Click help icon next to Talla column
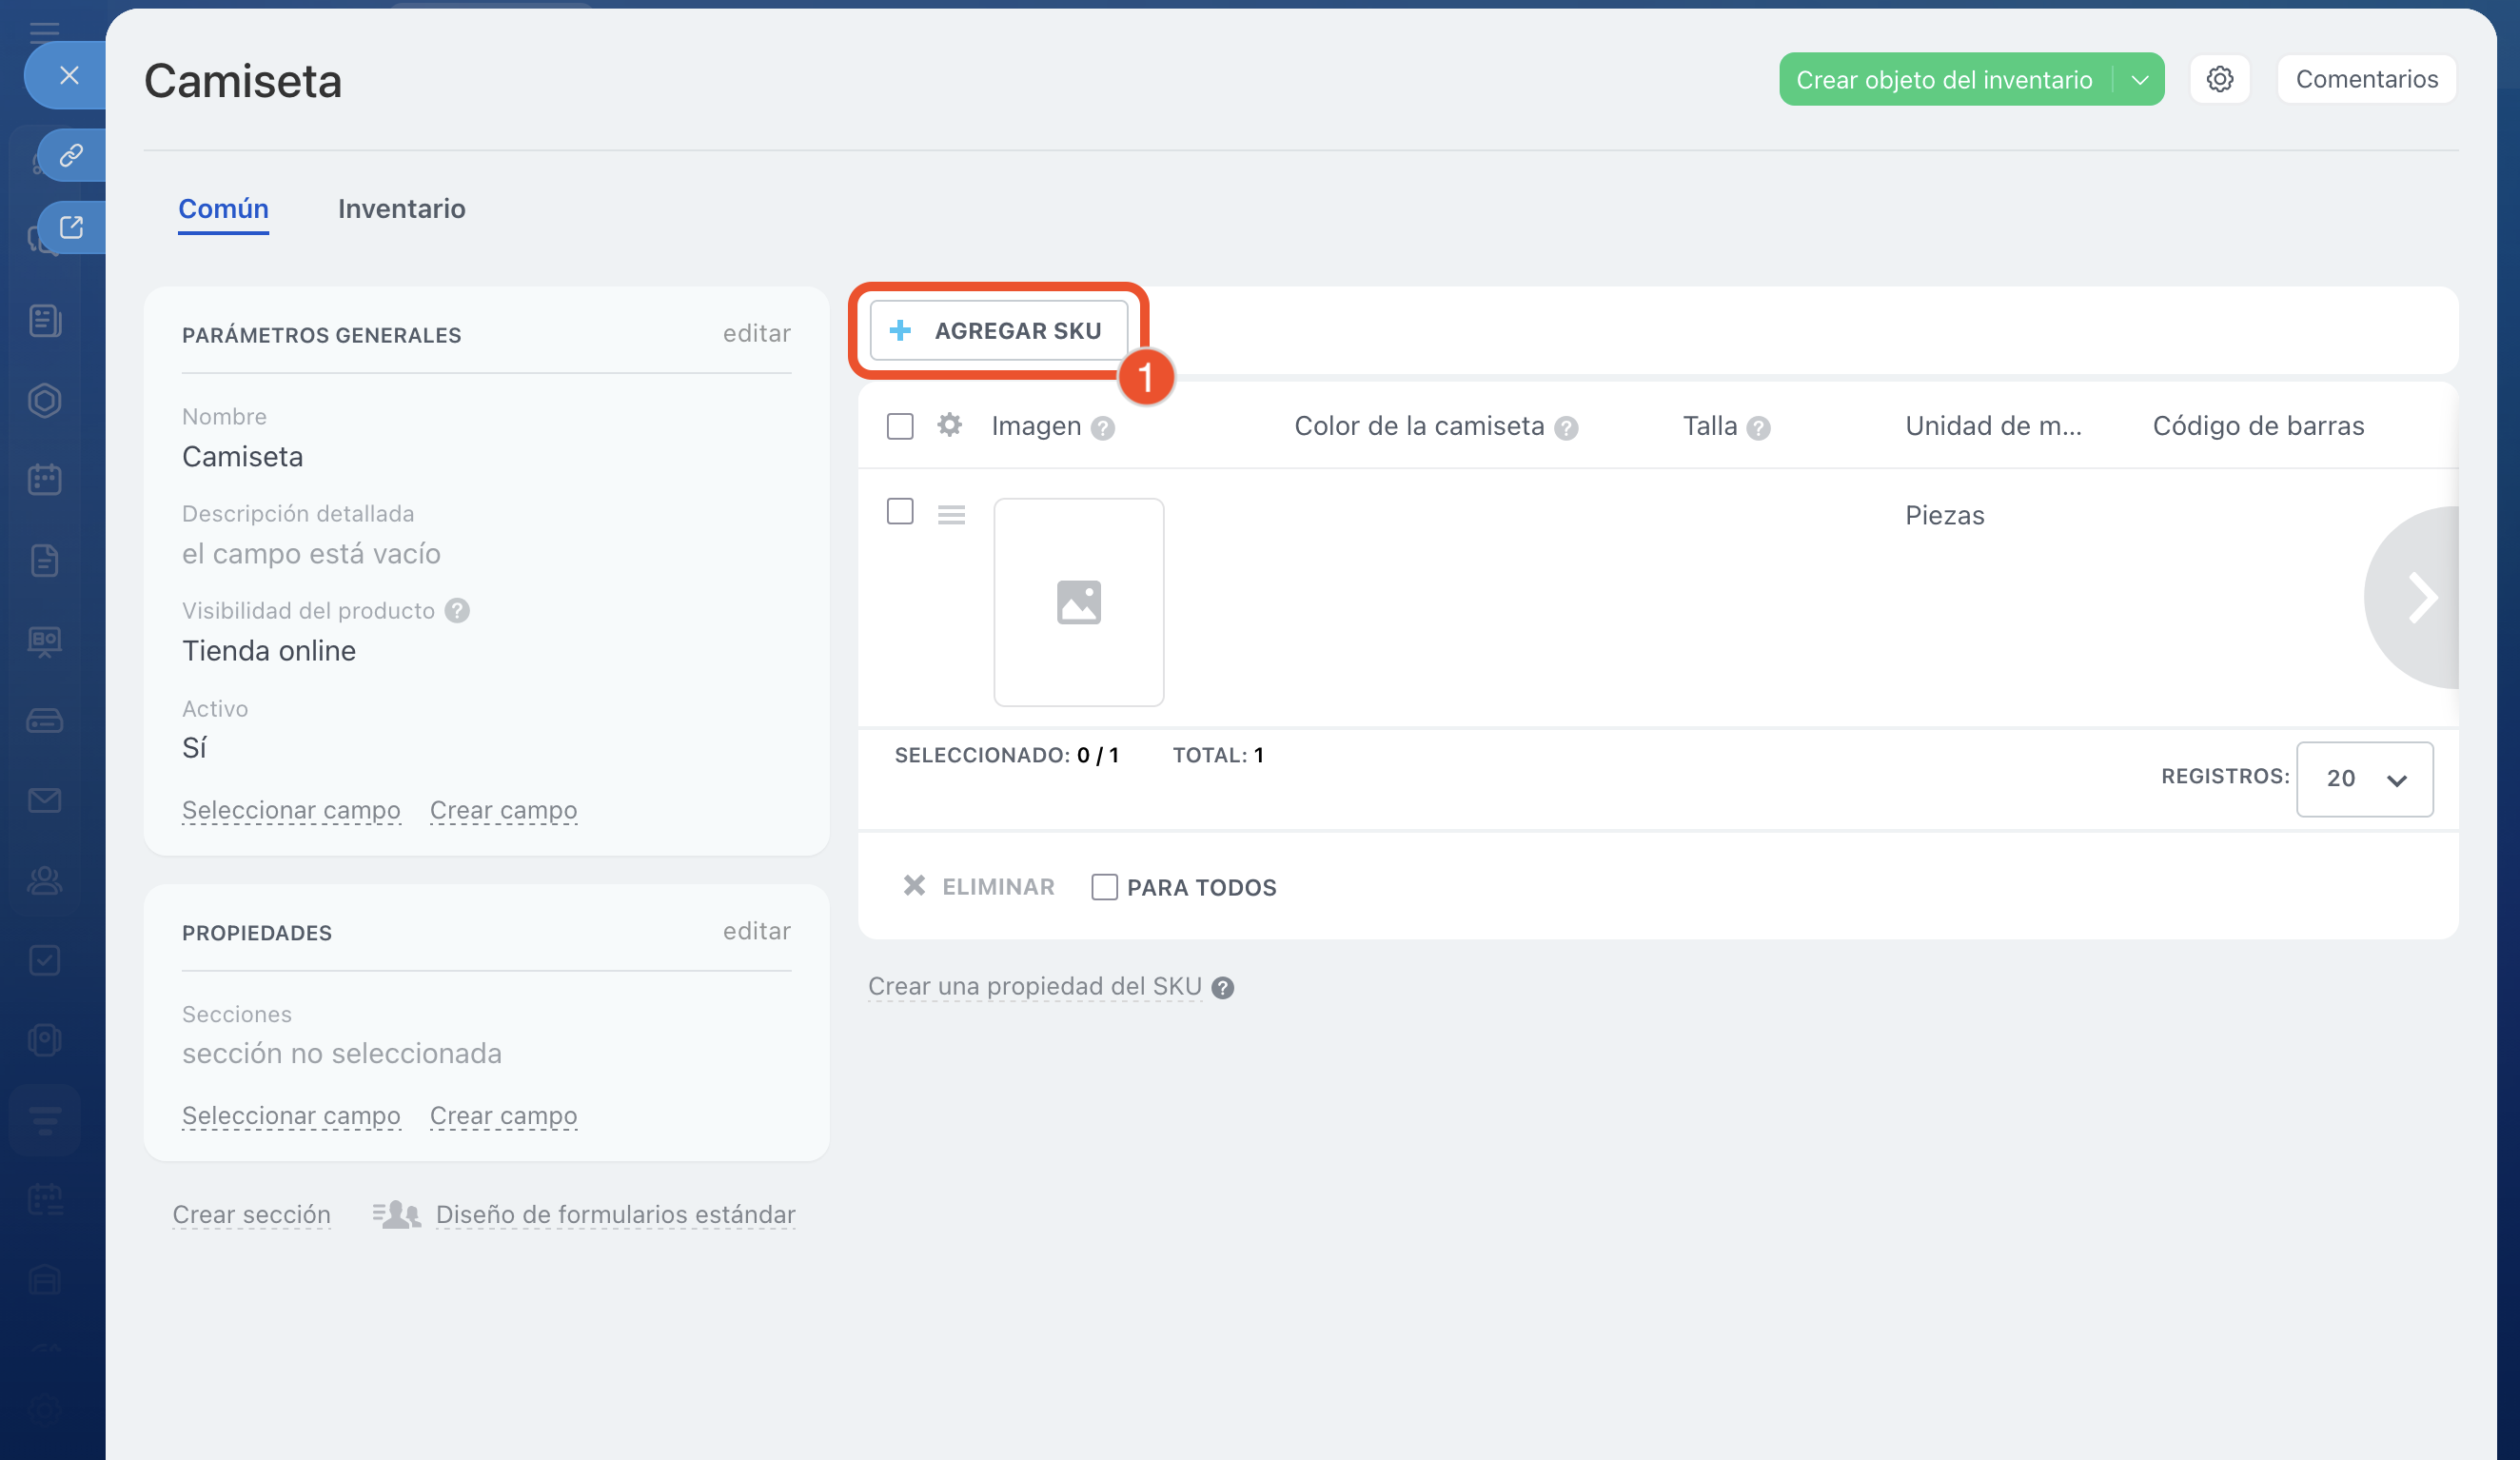 (x=1758, y=428)
